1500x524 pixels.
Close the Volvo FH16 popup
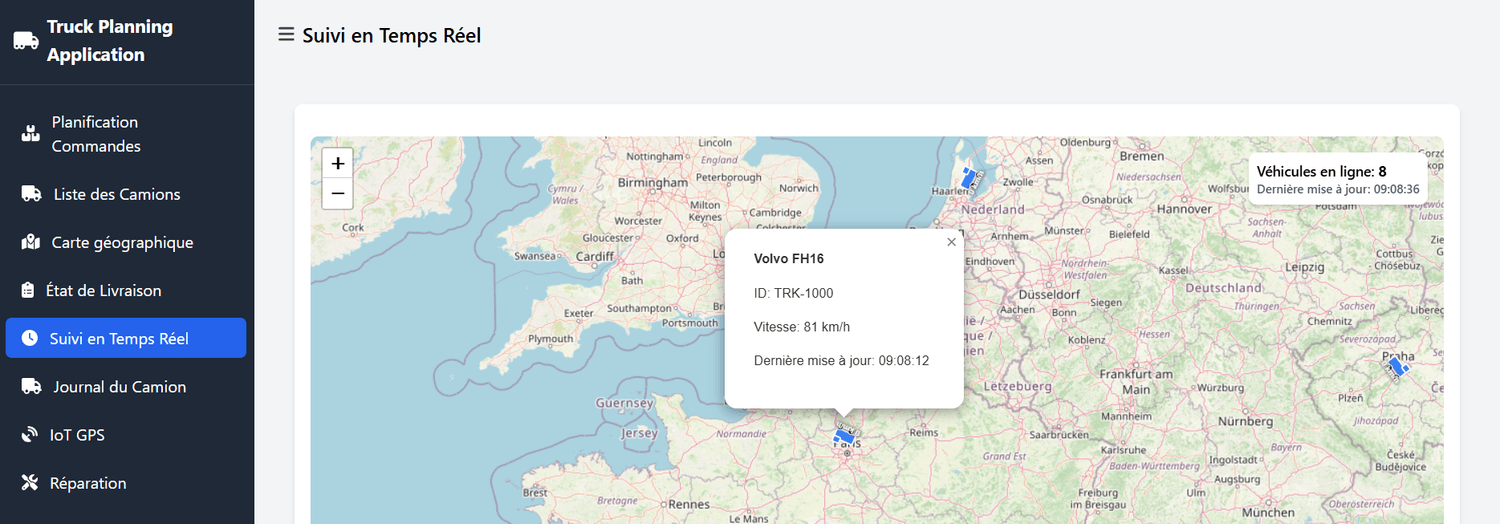click(951, 242)
